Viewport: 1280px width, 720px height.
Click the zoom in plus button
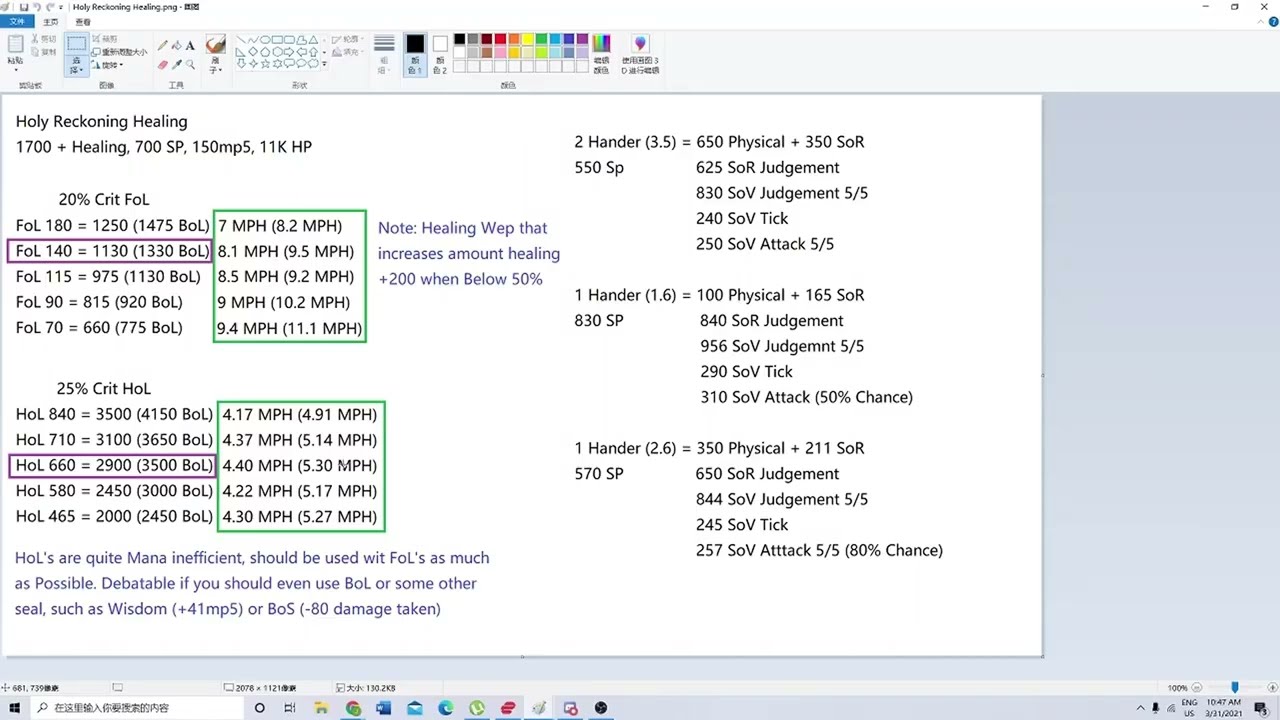[1271, 688]
